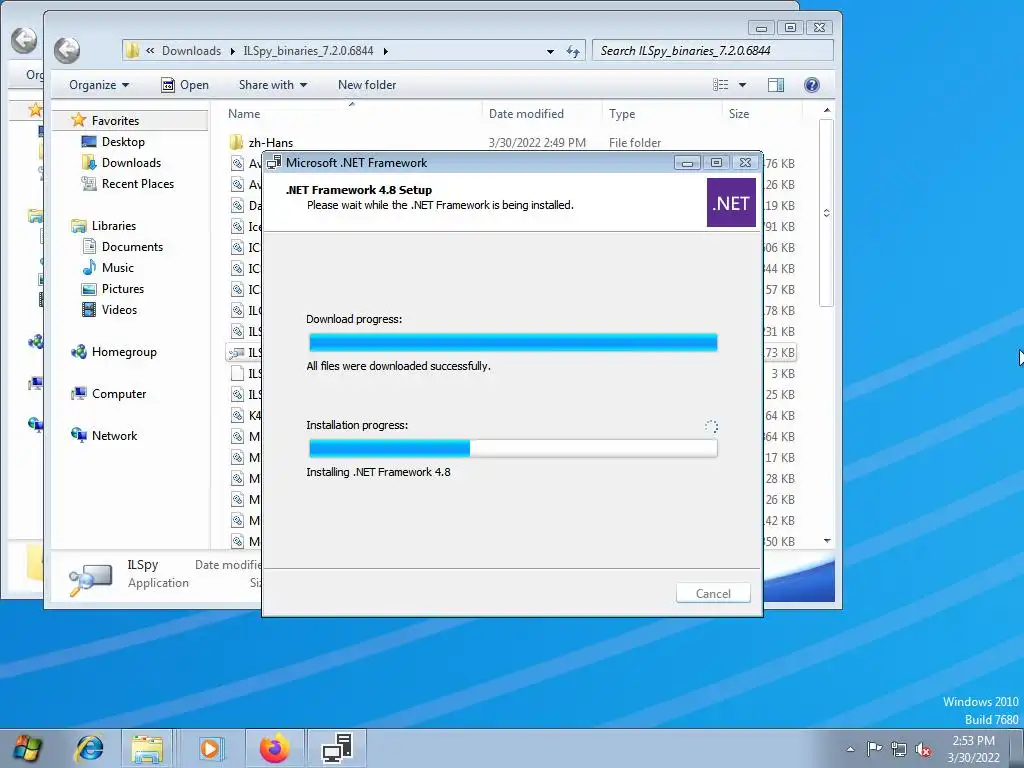Click the file list scroll down arrow

(827, 541)
